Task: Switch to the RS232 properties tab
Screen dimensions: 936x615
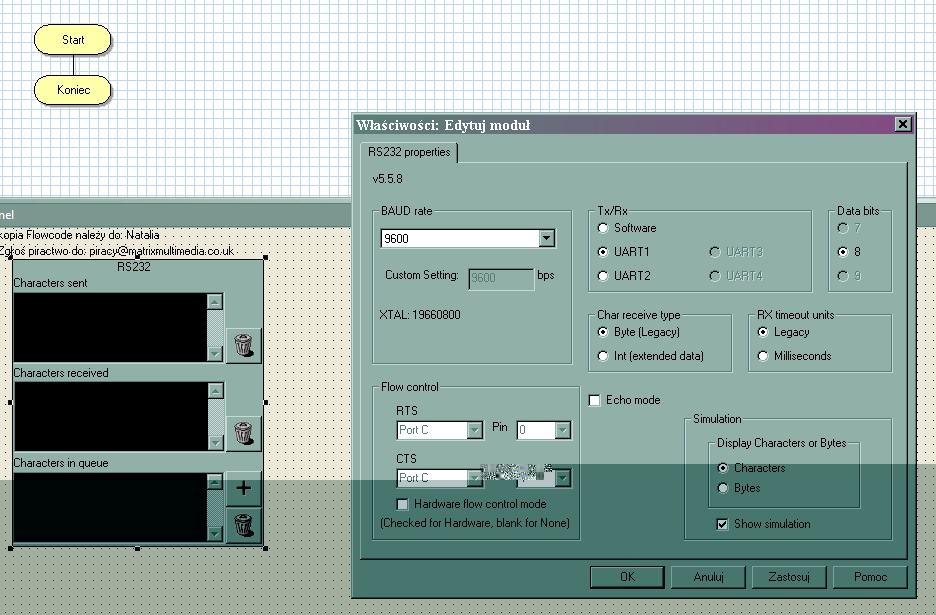Action: click(x=409, y=152)
